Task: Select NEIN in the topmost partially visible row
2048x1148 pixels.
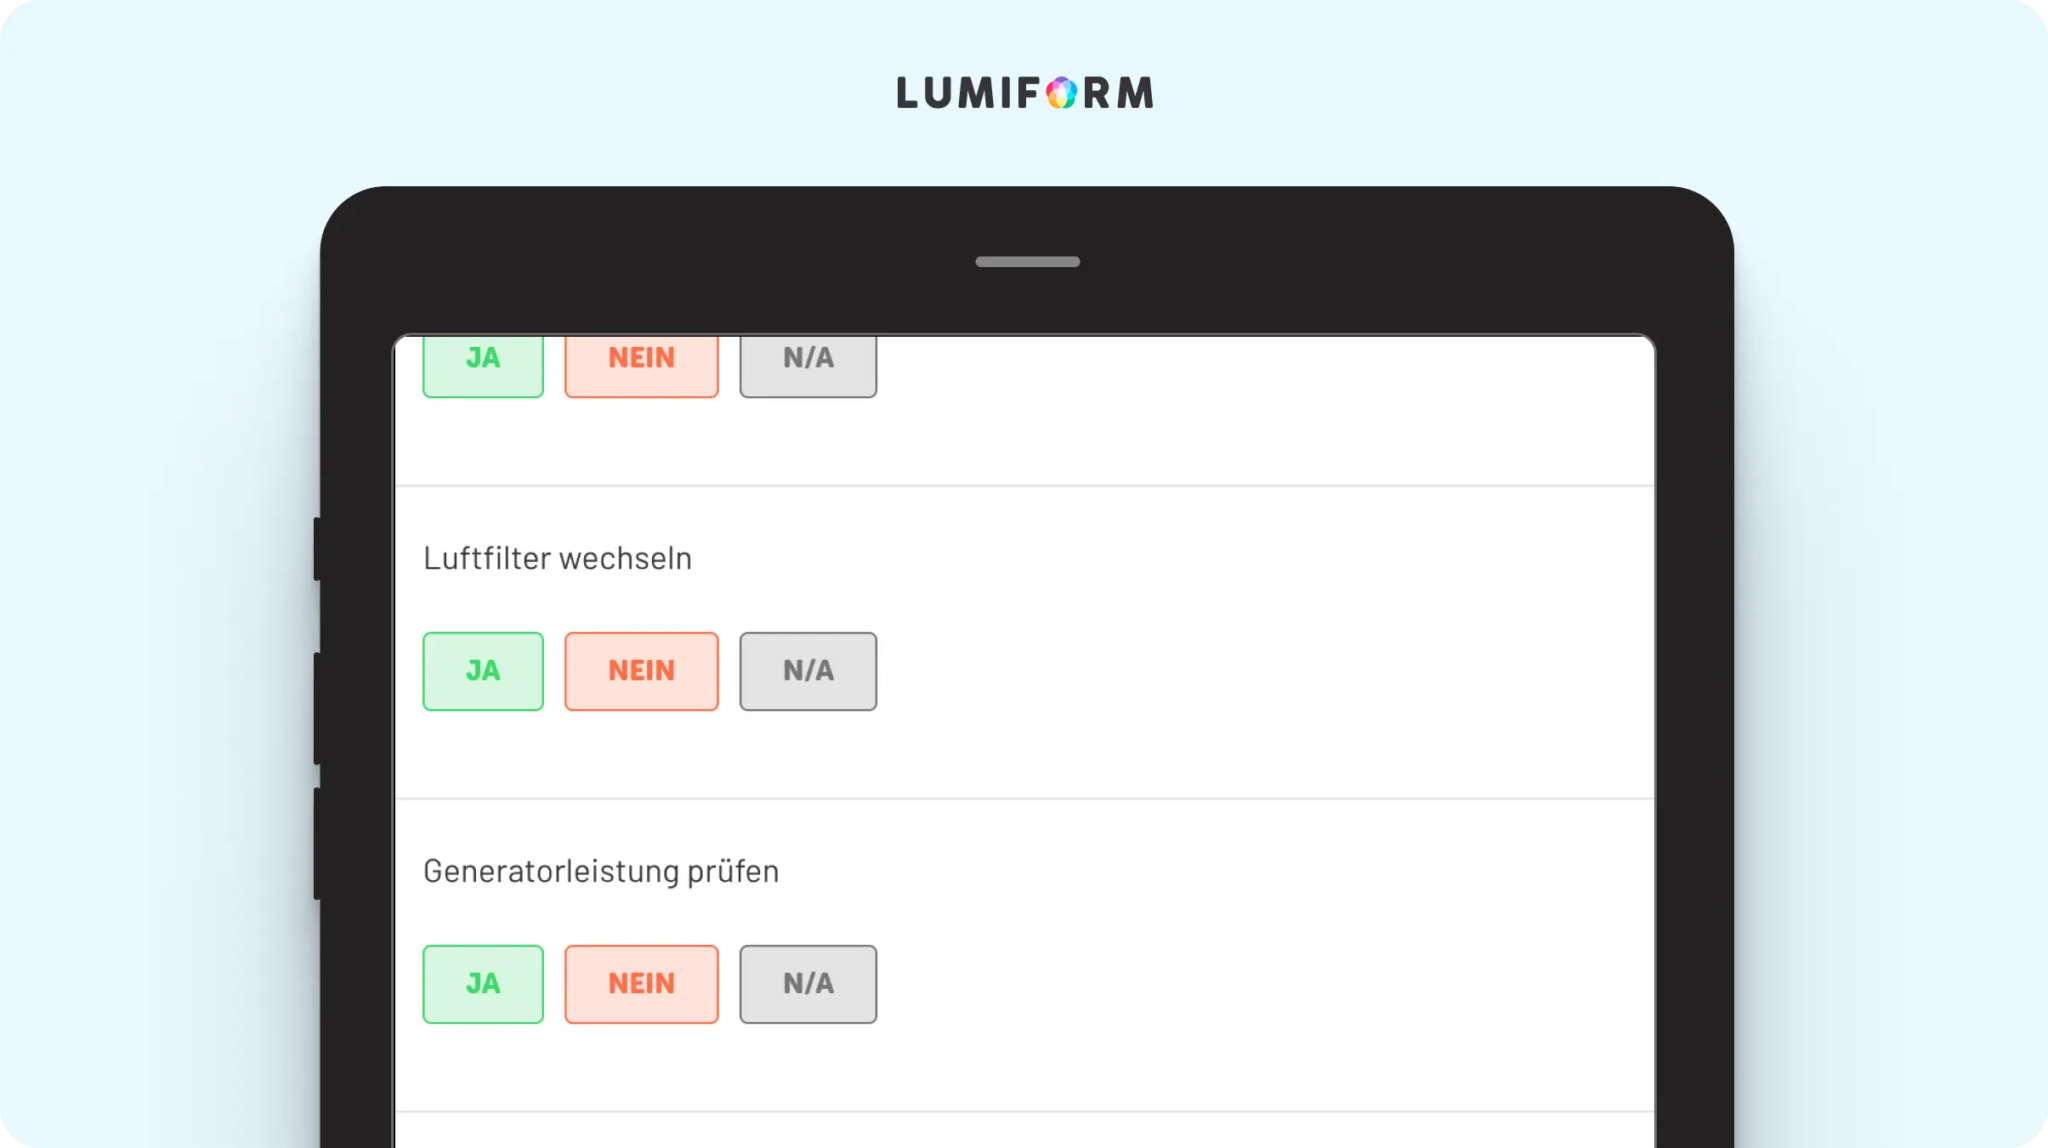Action: click(x=641, y=366)
